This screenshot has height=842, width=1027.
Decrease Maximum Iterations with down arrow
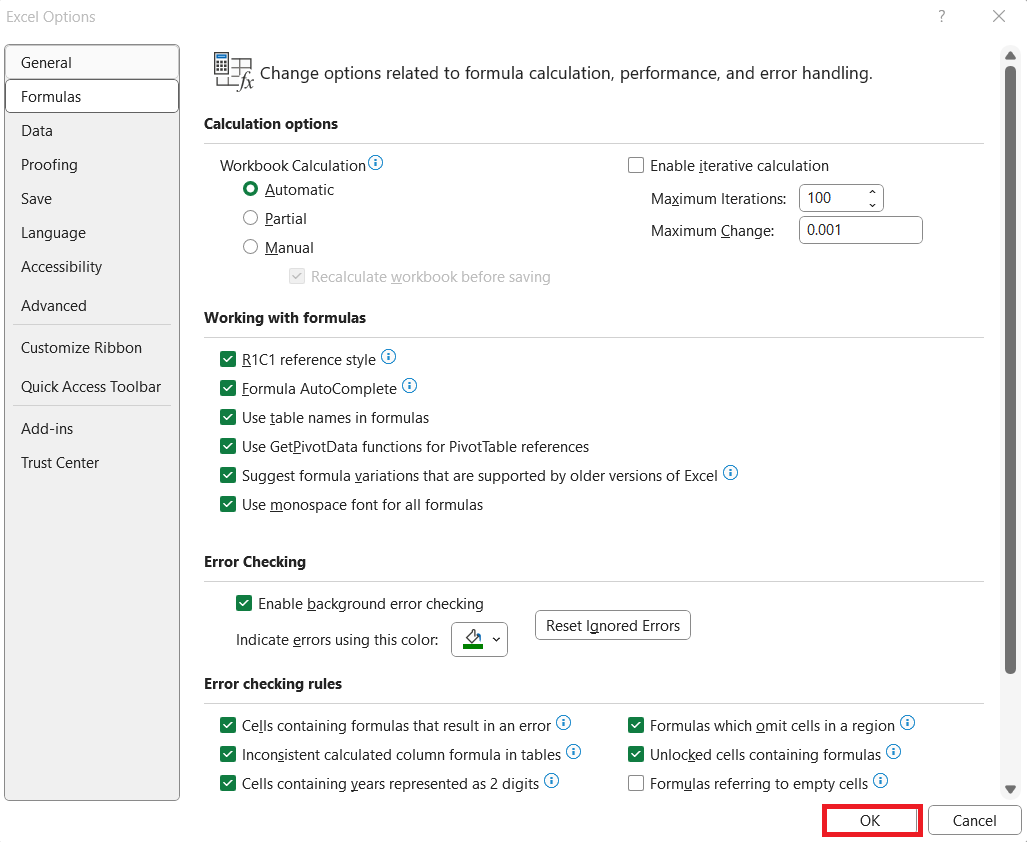872,205
